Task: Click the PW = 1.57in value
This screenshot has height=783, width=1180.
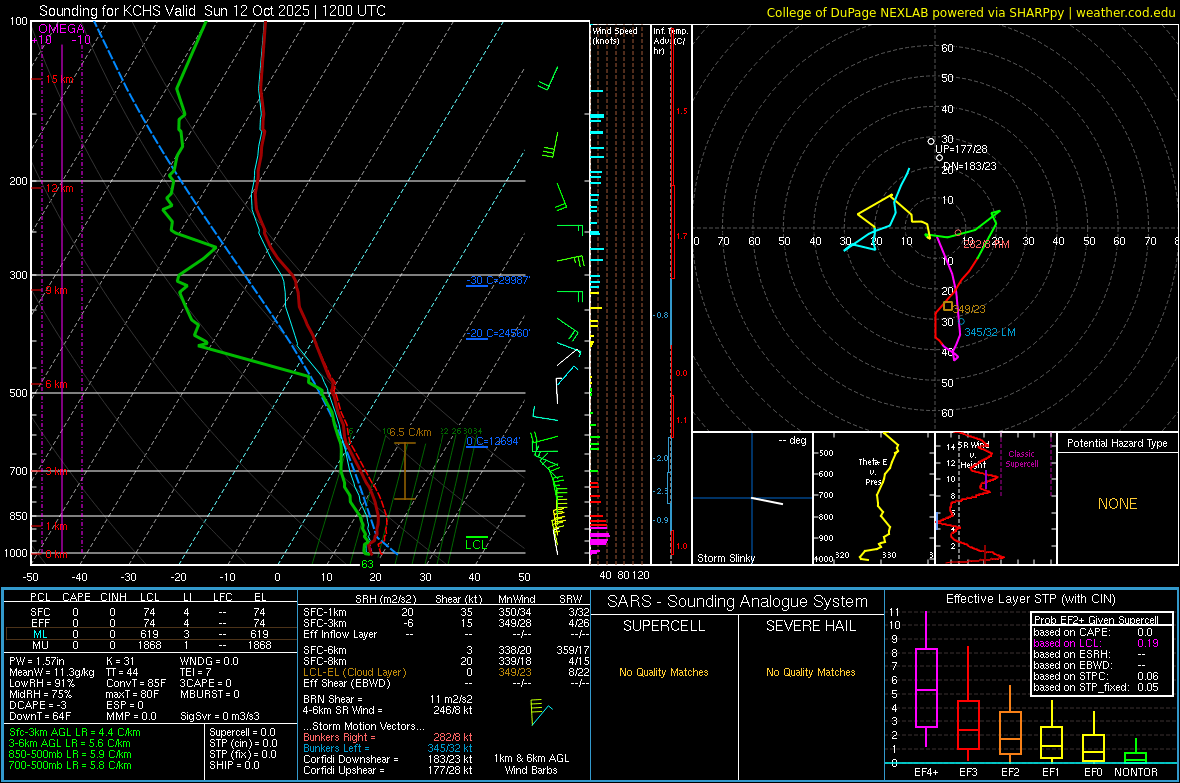Action: pyautogui.click(x=37, y=661)
